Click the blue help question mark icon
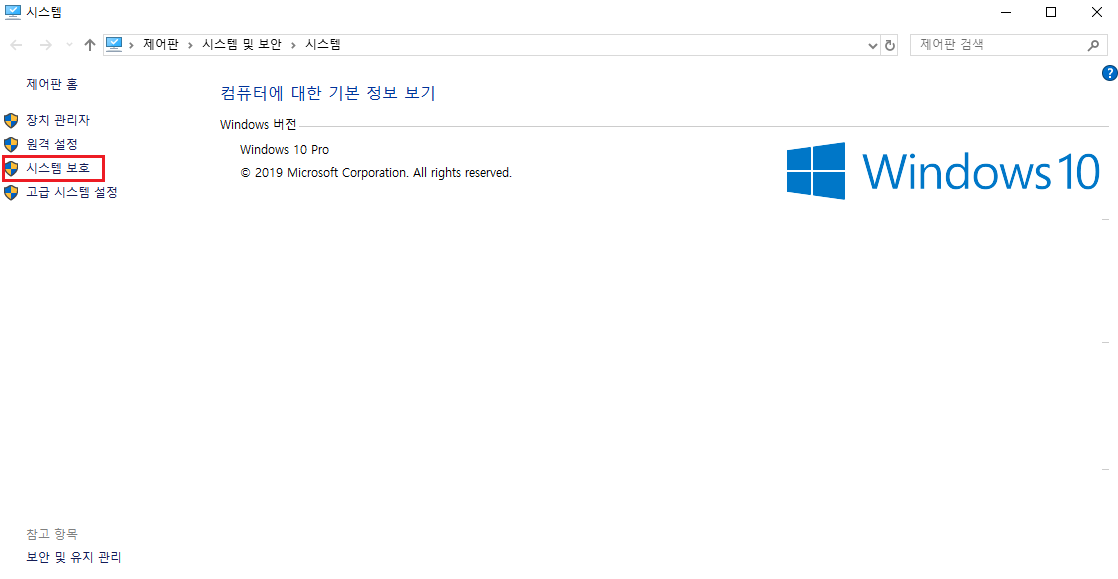Screen dimensions: 1118x579 coord(1109,72)
